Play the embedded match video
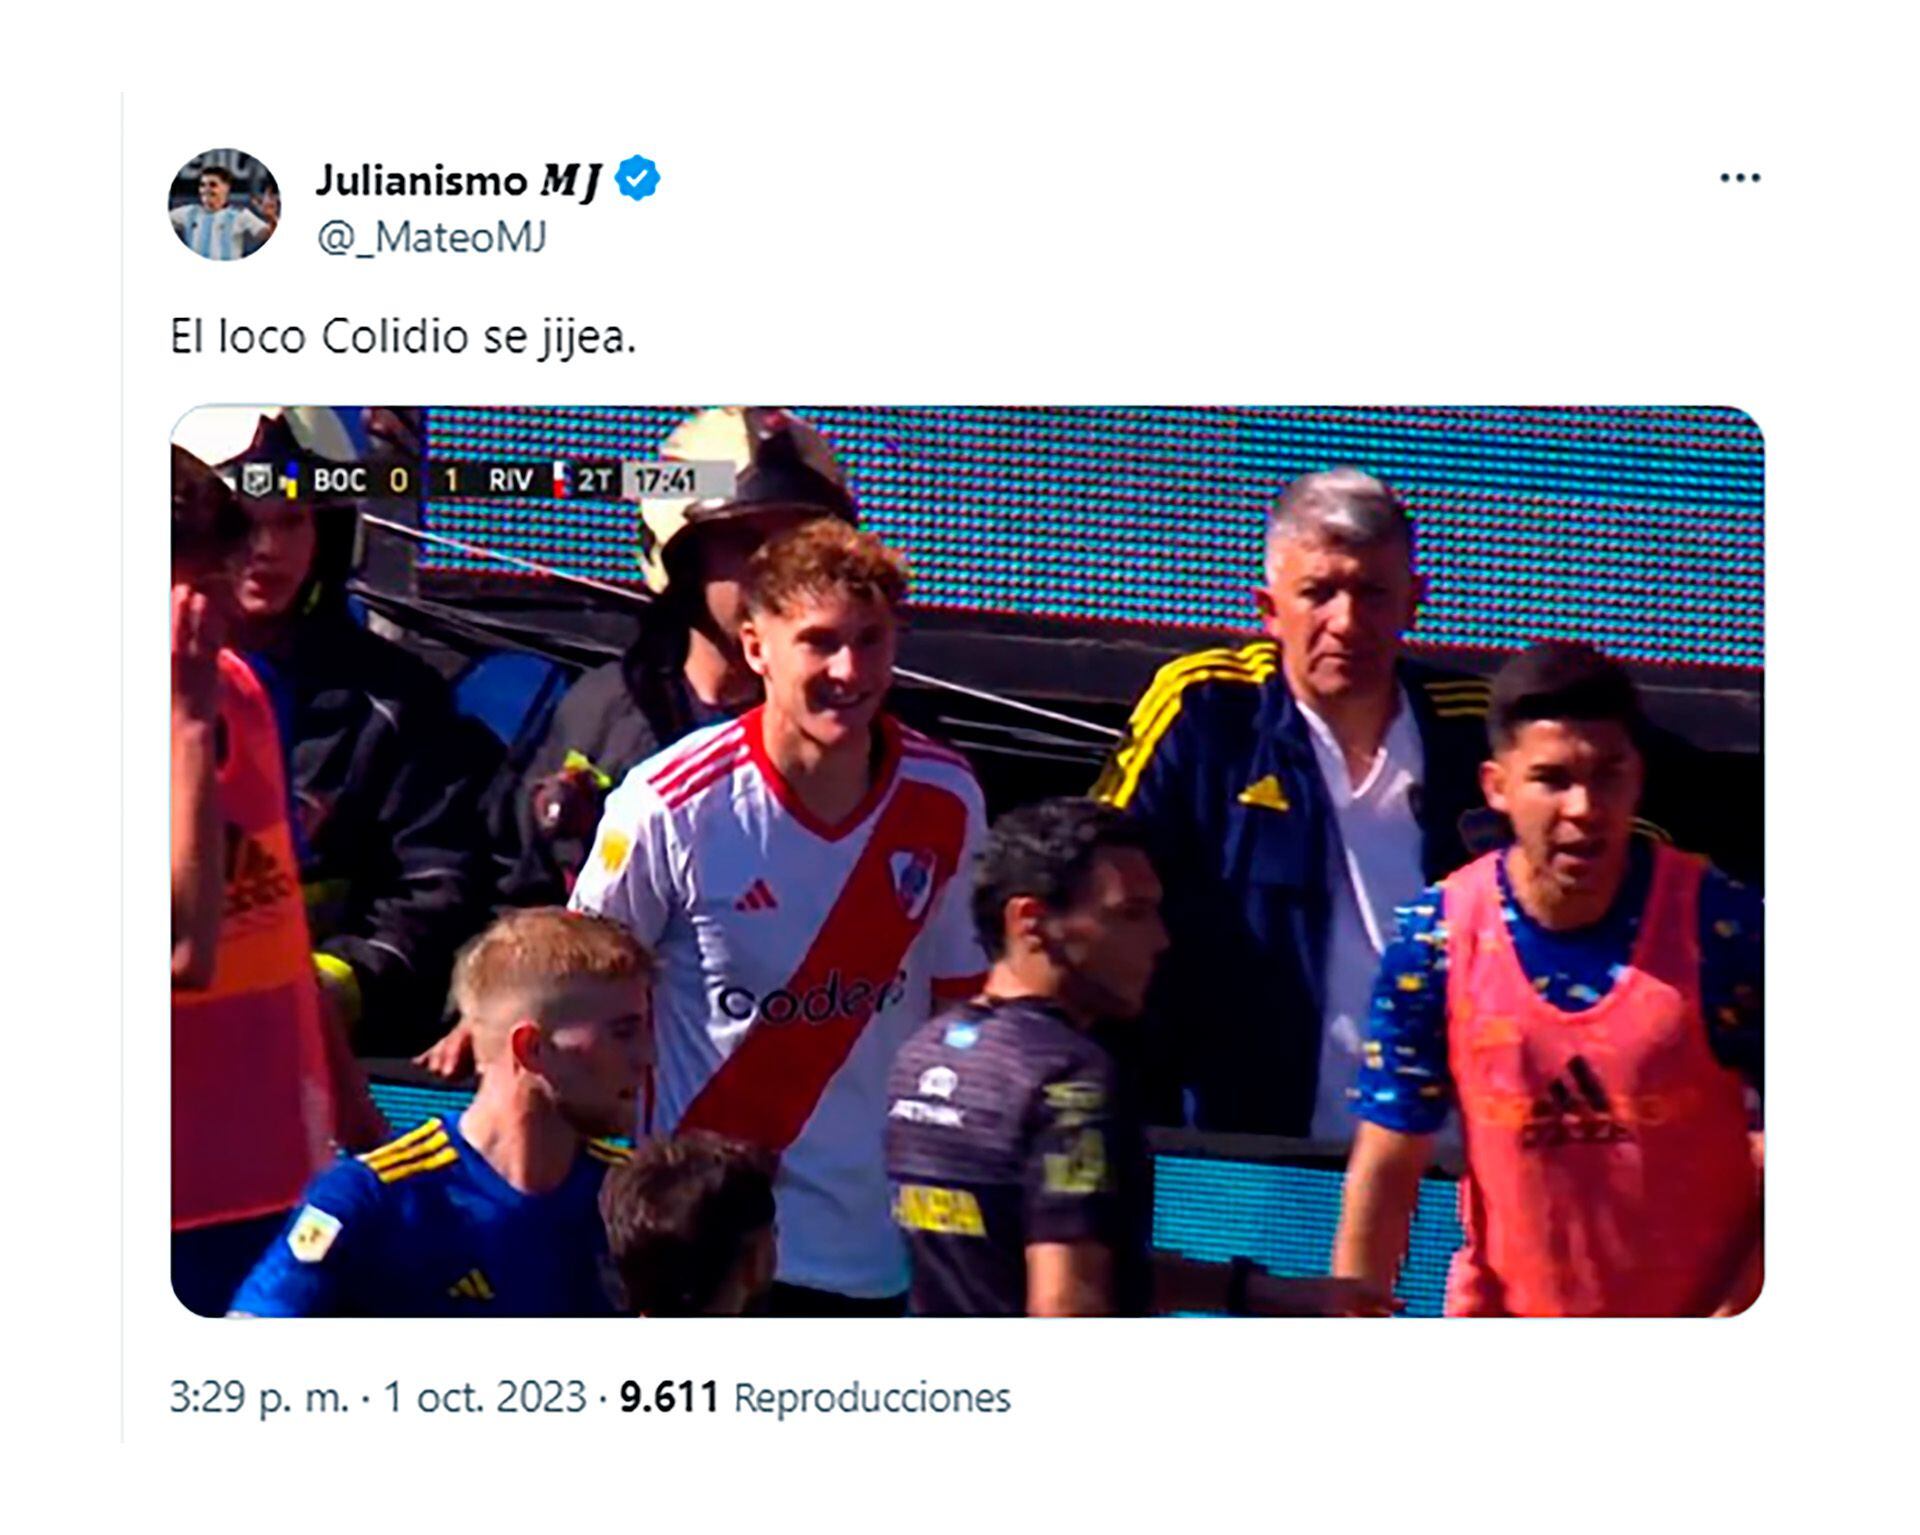 tap(967, 861)
